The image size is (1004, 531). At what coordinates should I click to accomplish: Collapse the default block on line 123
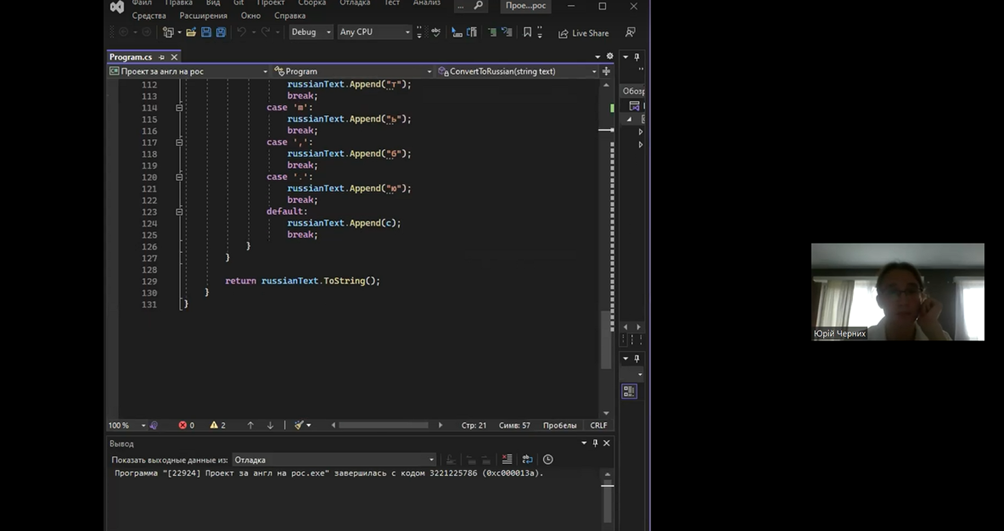tap(179, 211)
